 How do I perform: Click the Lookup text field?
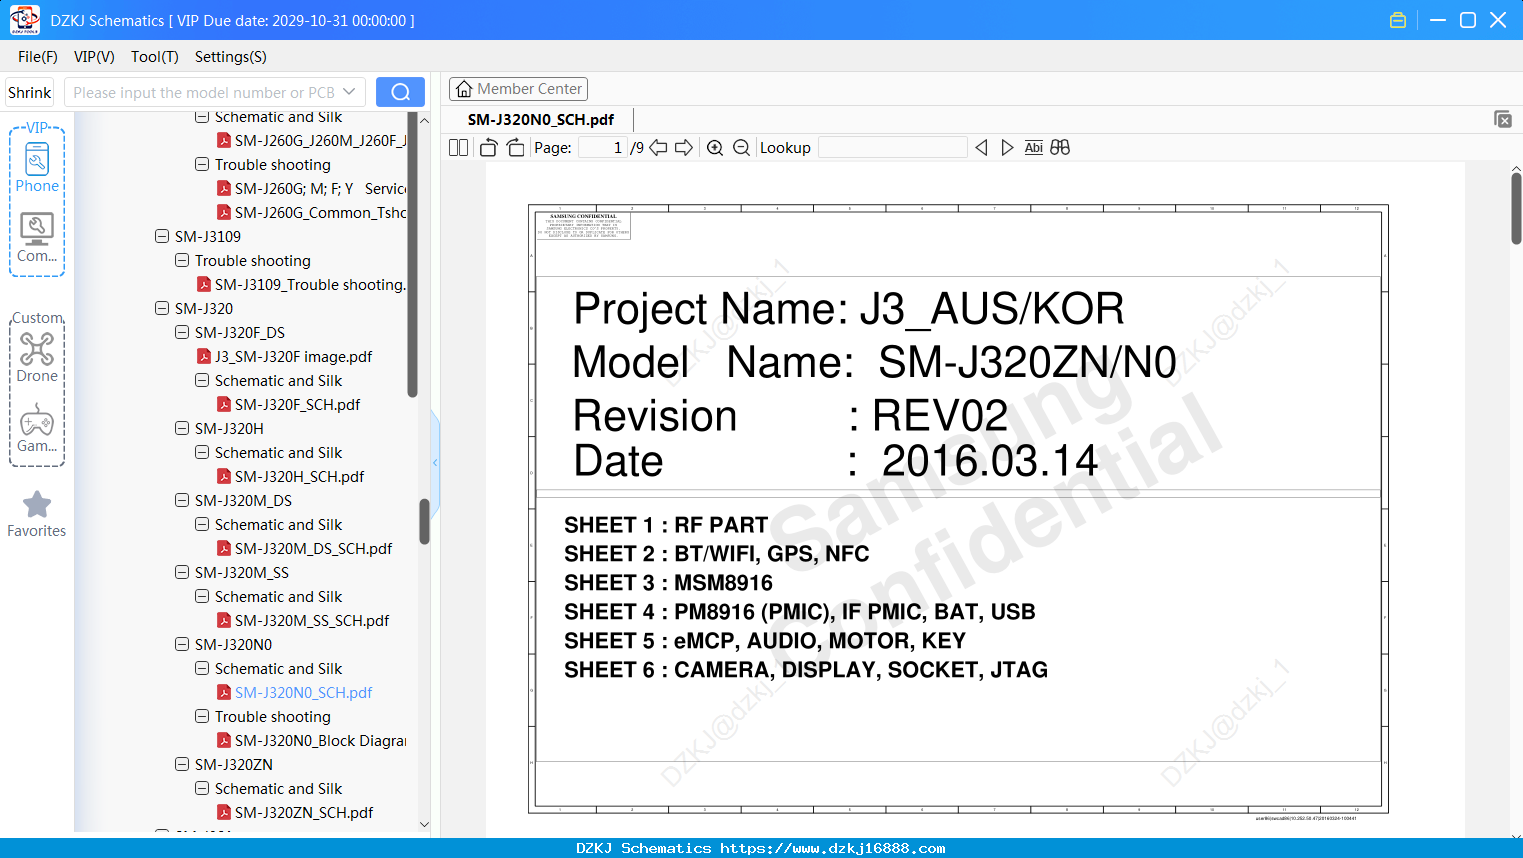click(893, 148)
